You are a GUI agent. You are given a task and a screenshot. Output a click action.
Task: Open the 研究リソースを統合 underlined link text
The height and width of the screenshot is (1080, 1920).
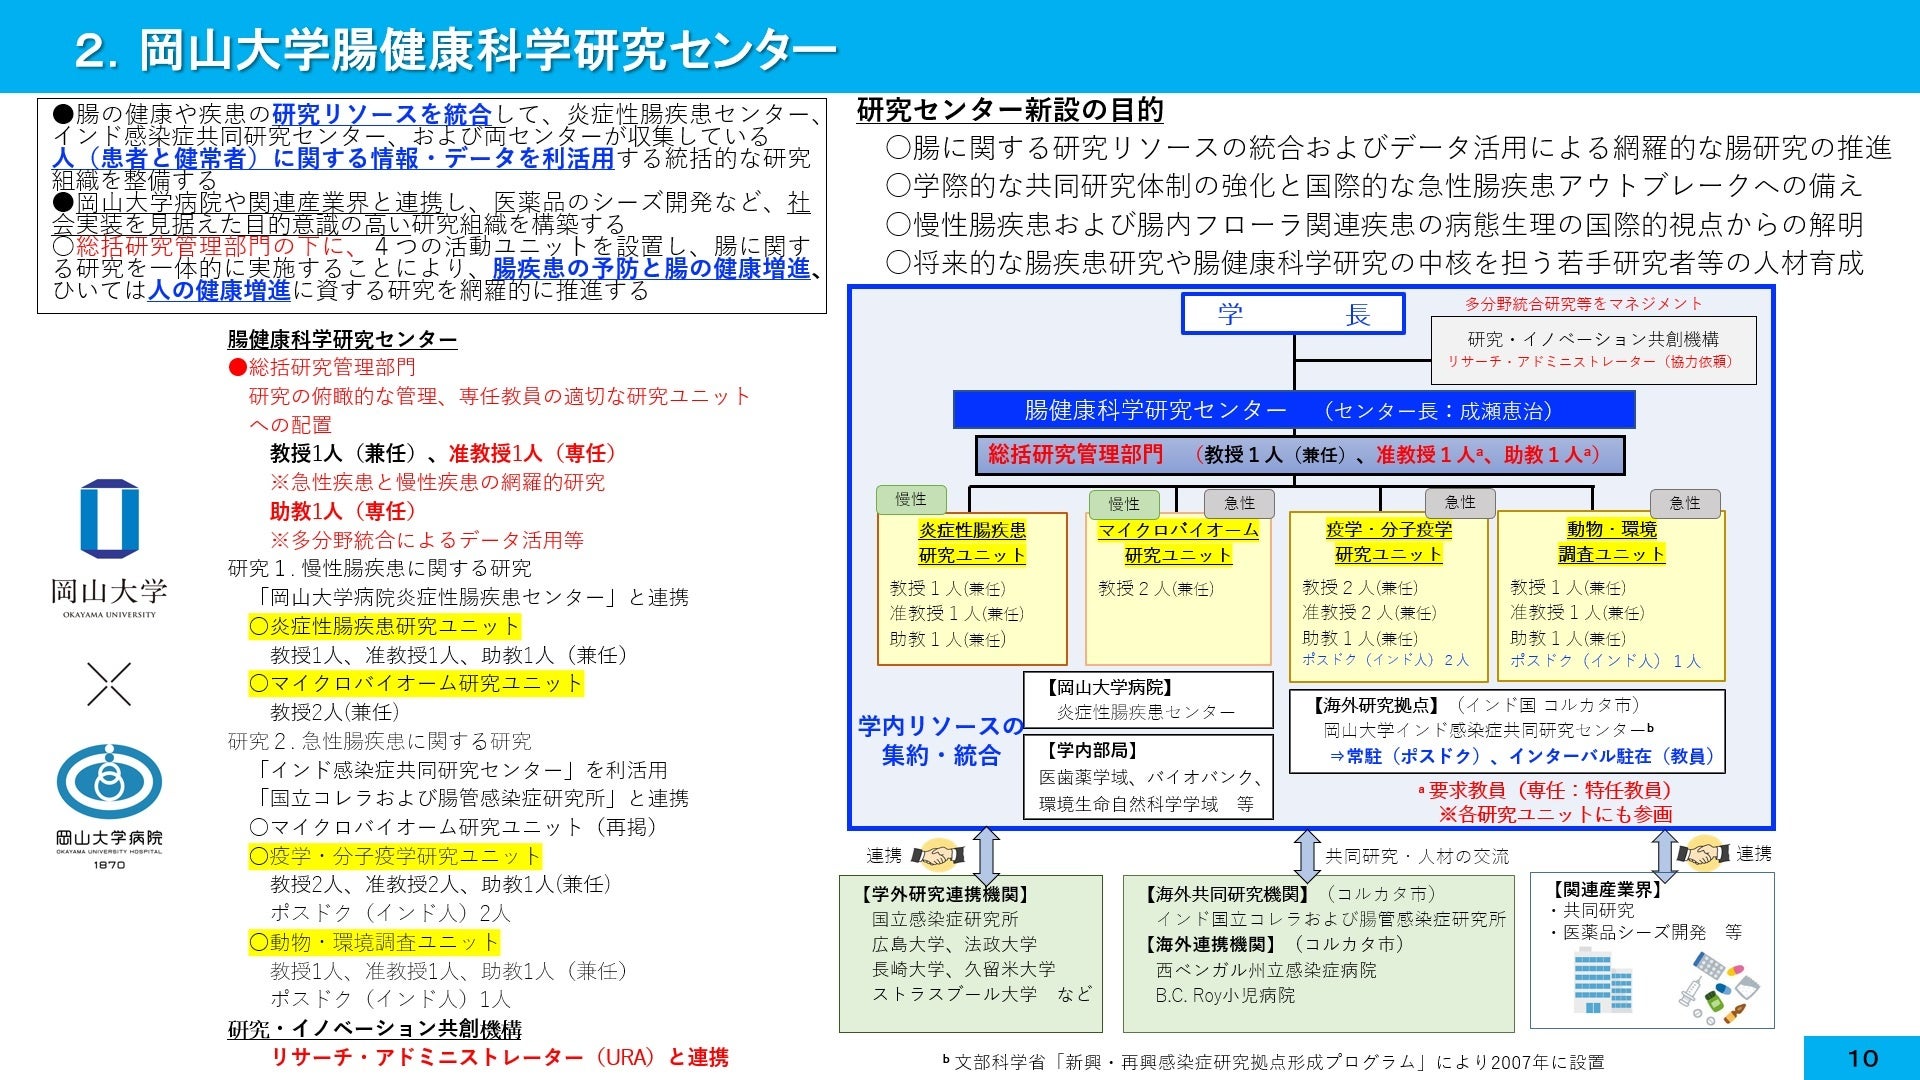click(x=381, y=114)
